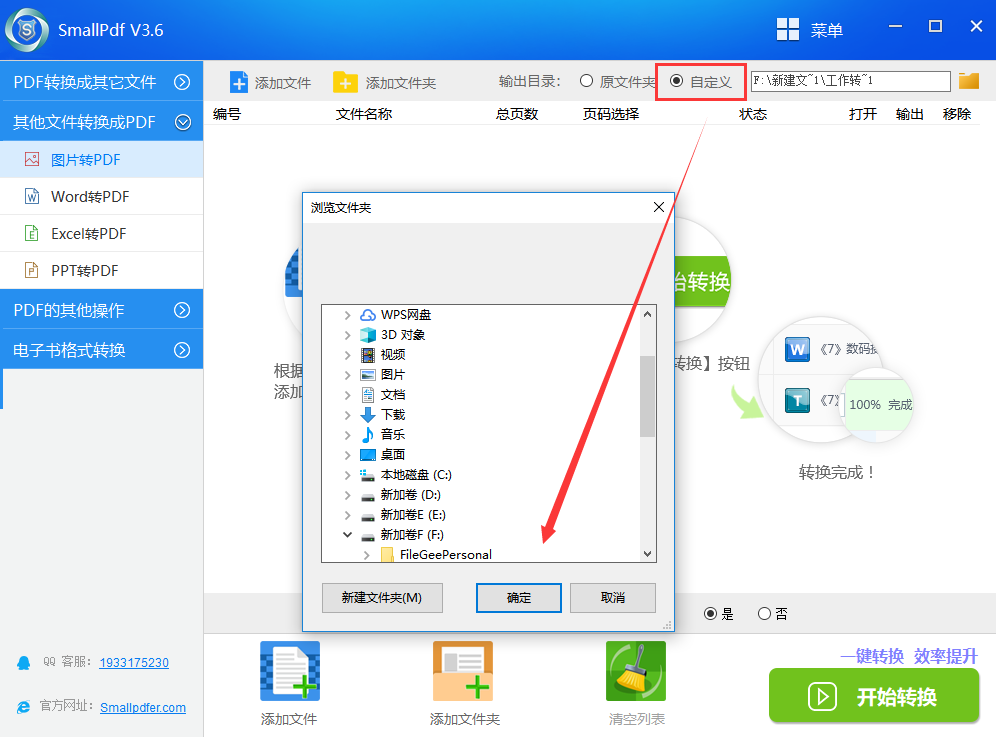Select the 桌面 desktop icon in tree
This screenshot has width=996, height=737.
click(x=368, y=455)
